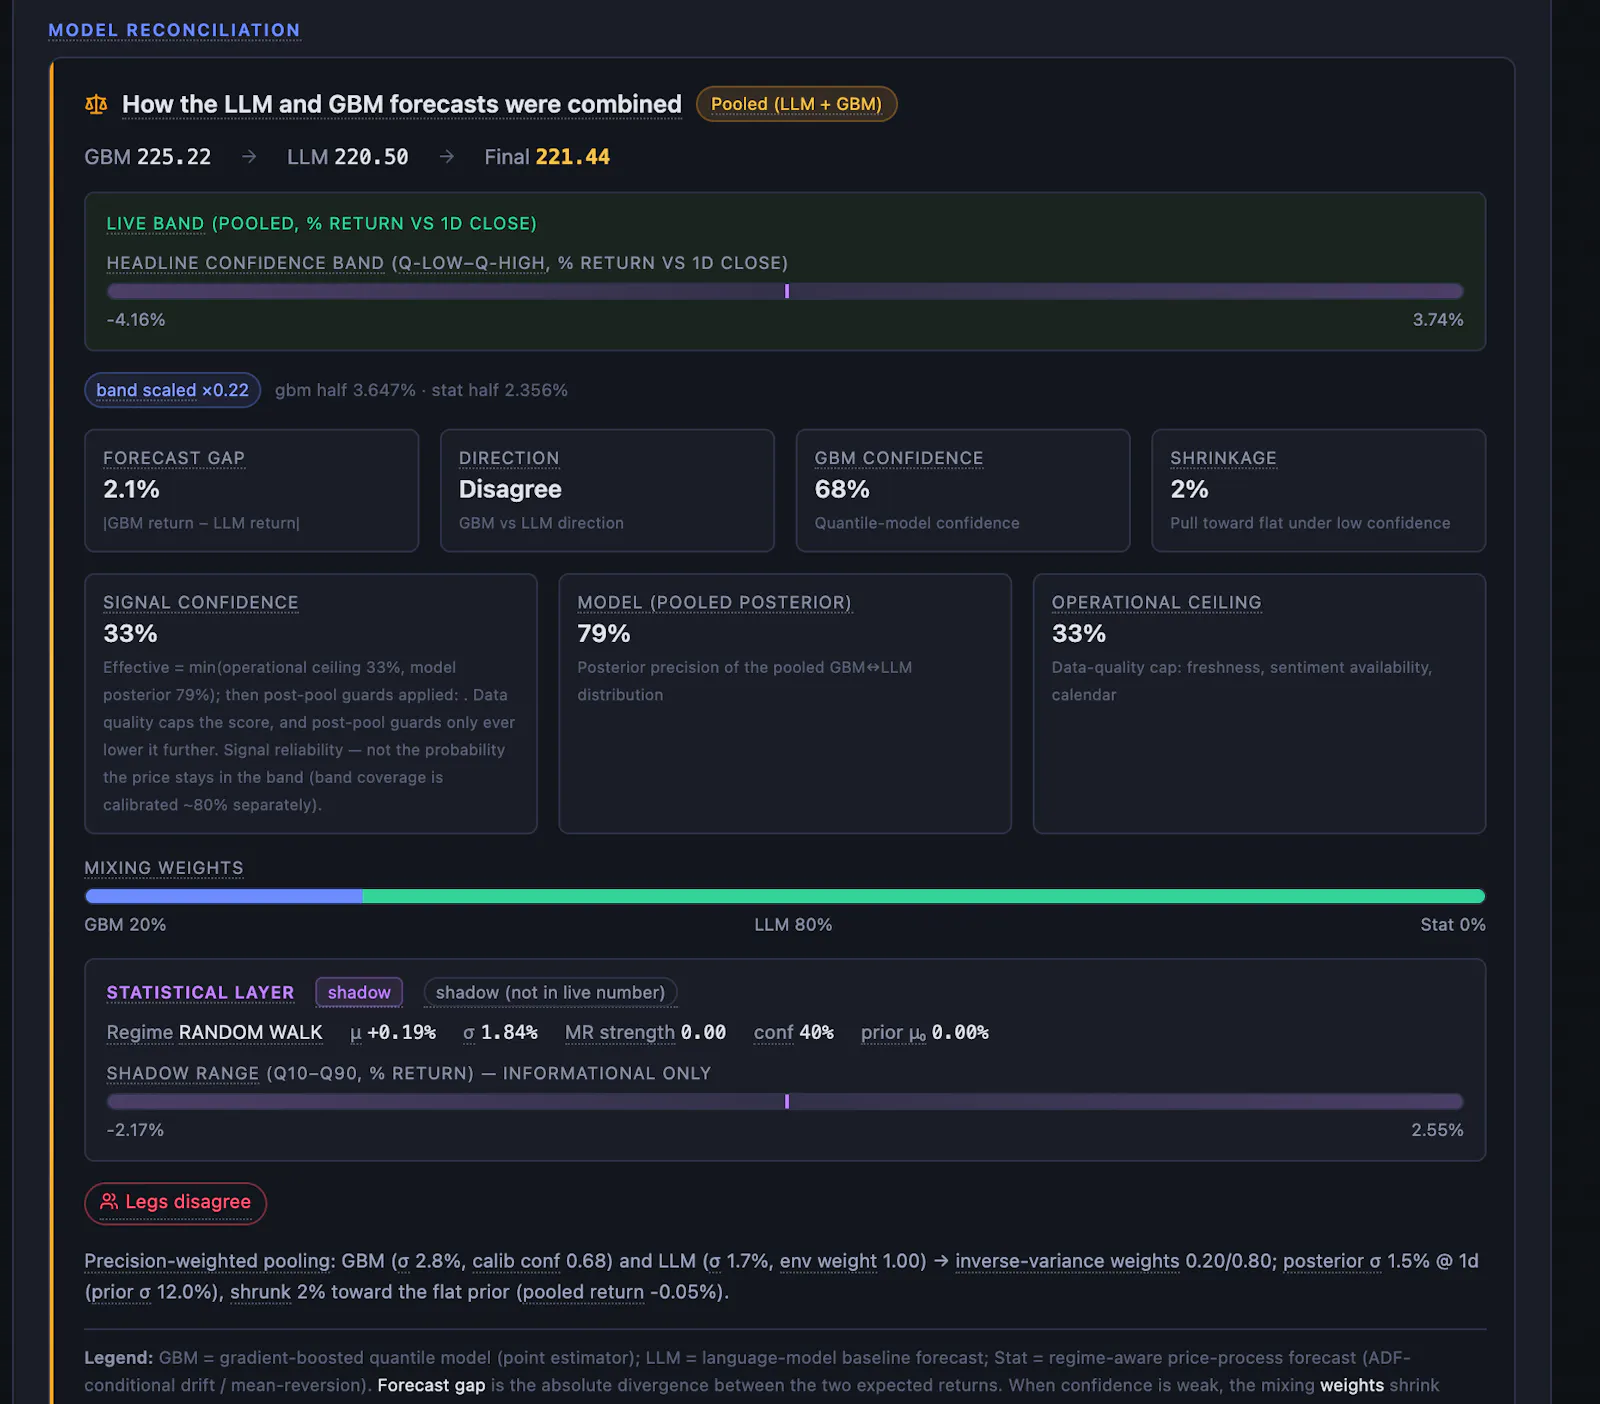This screenshot has height=1404, width=1600.
Task: Click the MIXING WEIGHTS label
Action: point(164,868)
